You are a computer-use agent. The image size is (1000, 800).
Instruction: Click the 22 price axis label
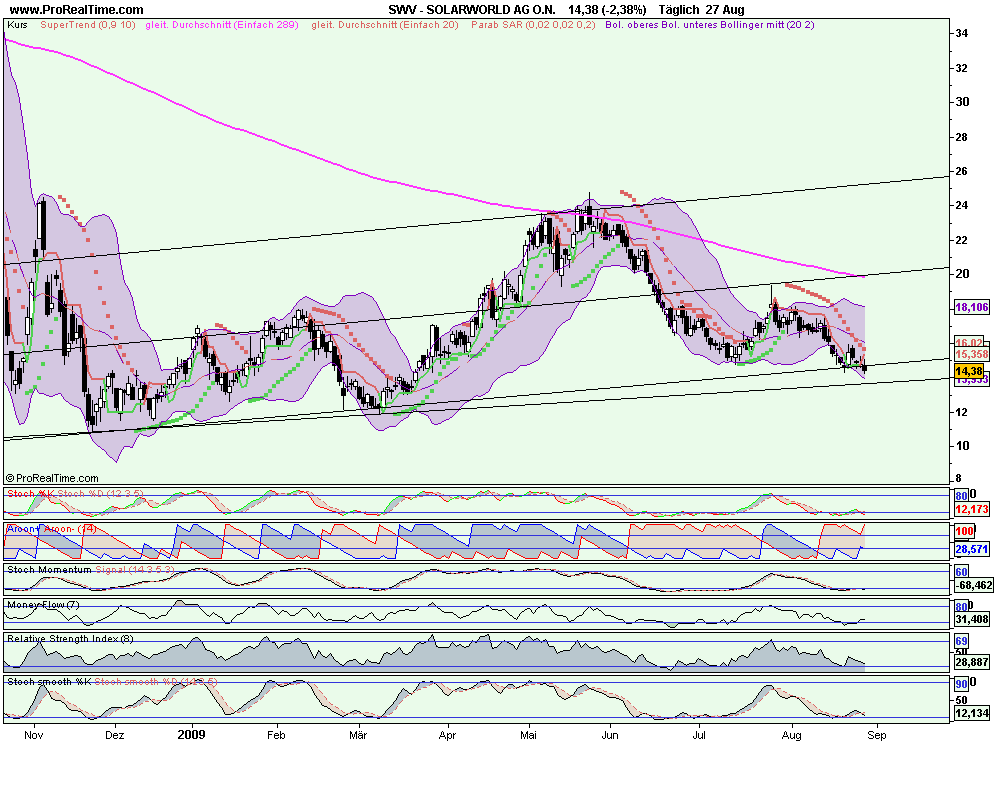(962, 240)
